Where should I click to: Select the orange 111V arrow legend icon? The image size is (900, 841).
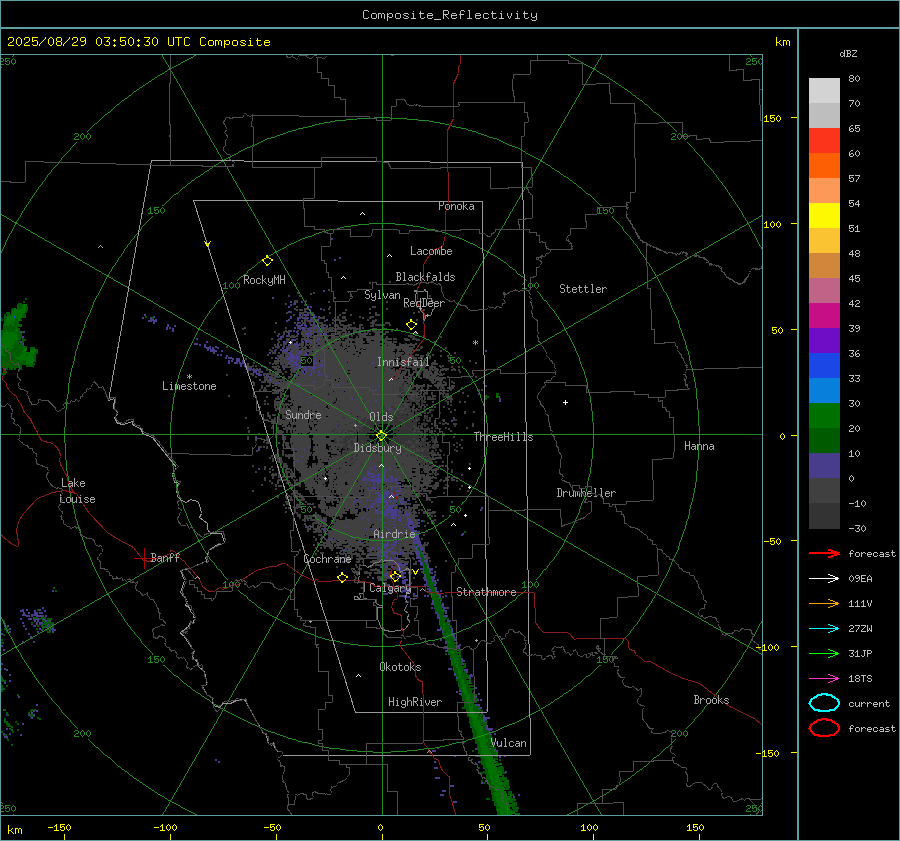pyautogui.click(x=824, y=603)
